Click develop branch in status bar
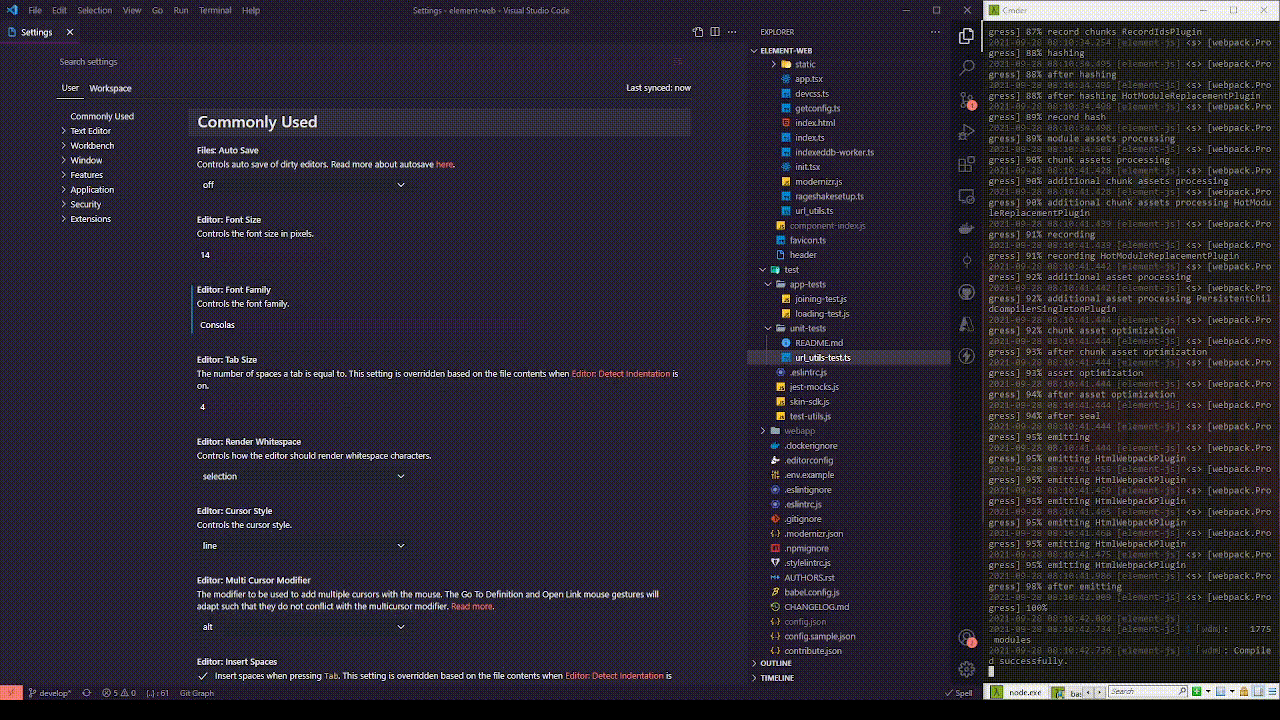The width and height of the screenshot is (1280, 720). click(50, 693)
